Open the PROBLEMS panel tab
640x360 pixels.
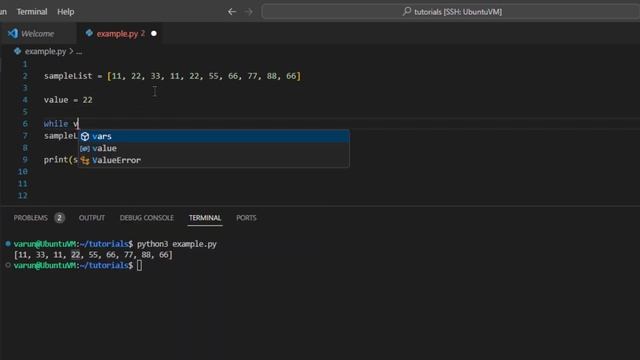(31, 218)
